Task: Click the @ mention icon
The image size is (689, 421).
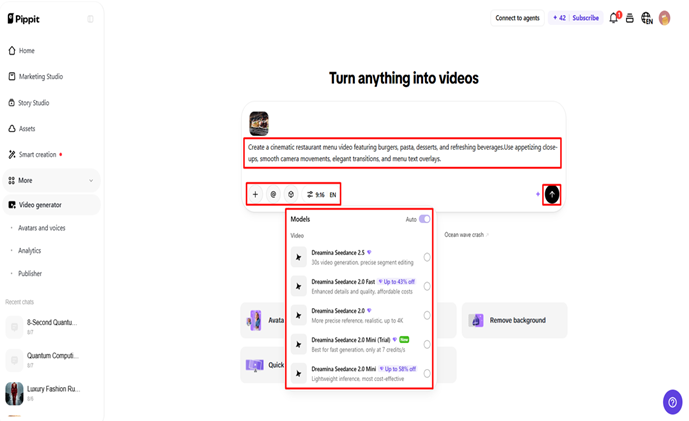Action: pyautogui.click(x=273, y=194)
